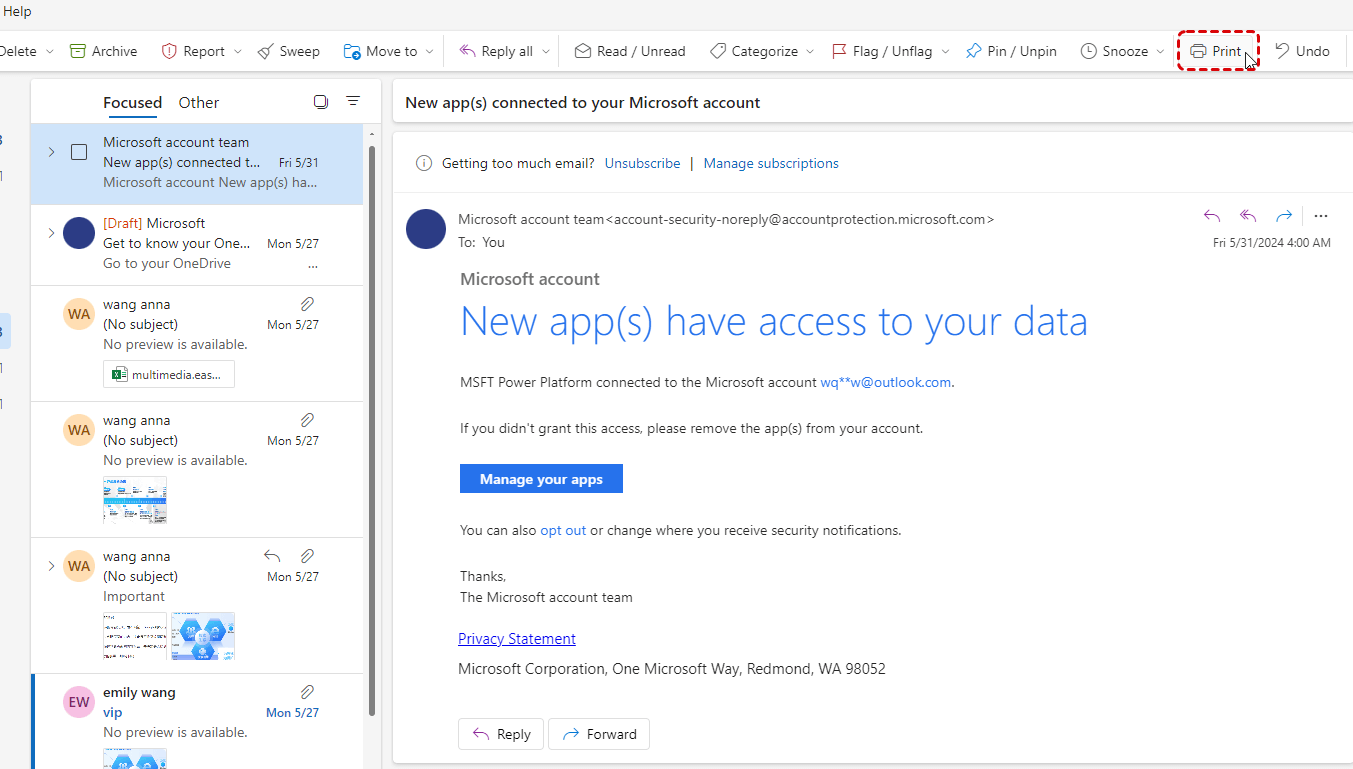Open the filter icon in message list

(353, 102)
